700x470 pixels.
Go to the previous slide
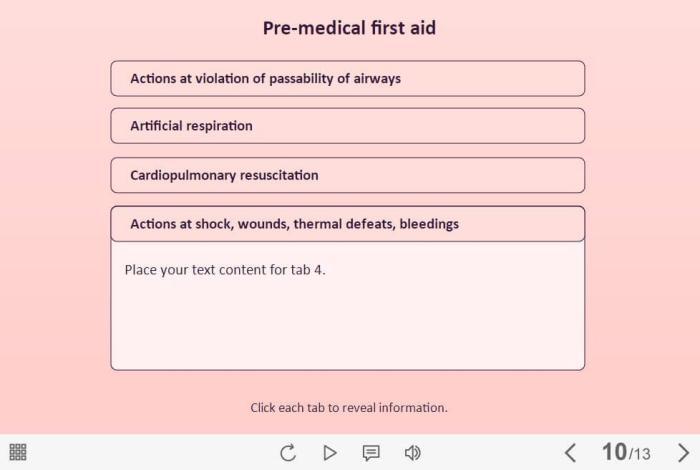(x=570, y=453)
